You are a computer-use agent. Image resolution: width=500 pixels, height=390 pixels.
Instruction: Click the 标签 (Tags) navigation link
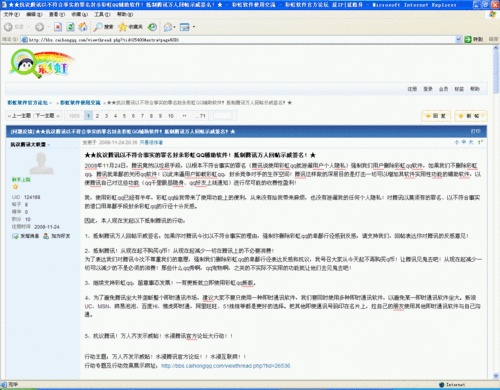(459, 89)
